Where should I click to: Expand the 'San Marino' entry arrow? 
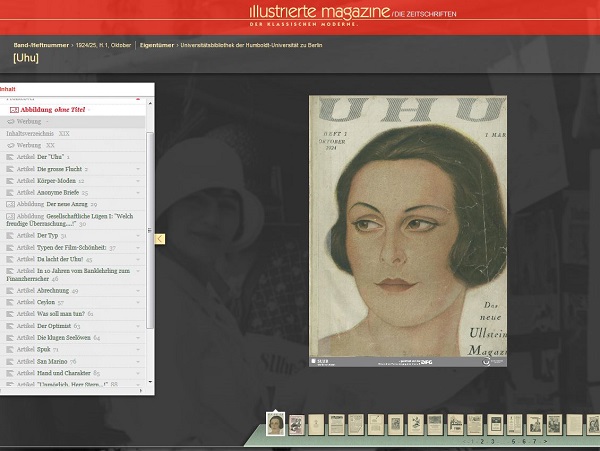[138, 362]
